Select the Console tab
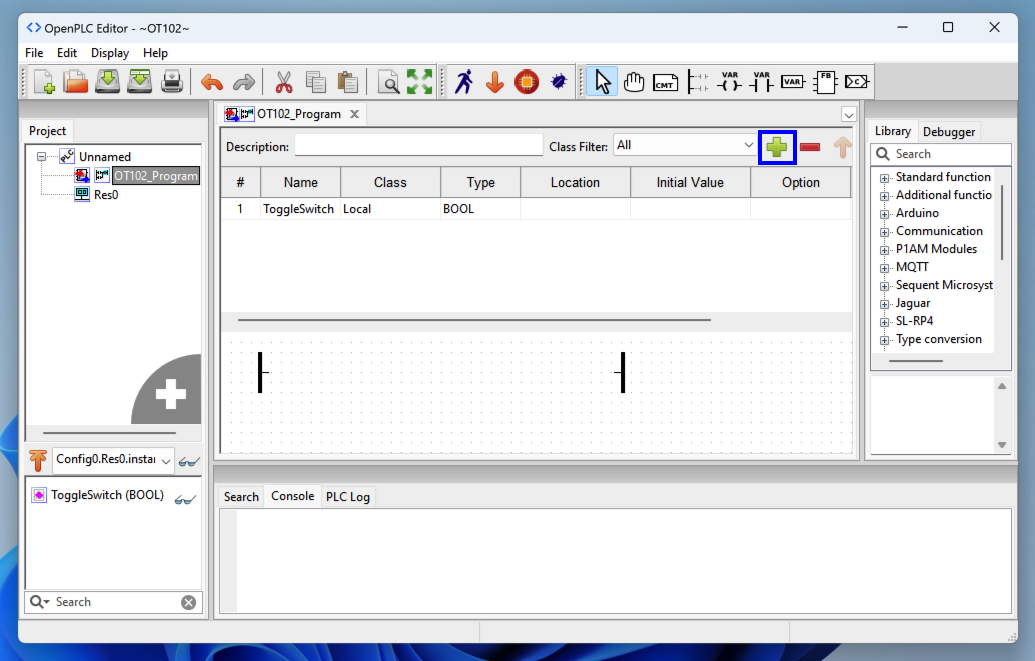 point(292,496)
